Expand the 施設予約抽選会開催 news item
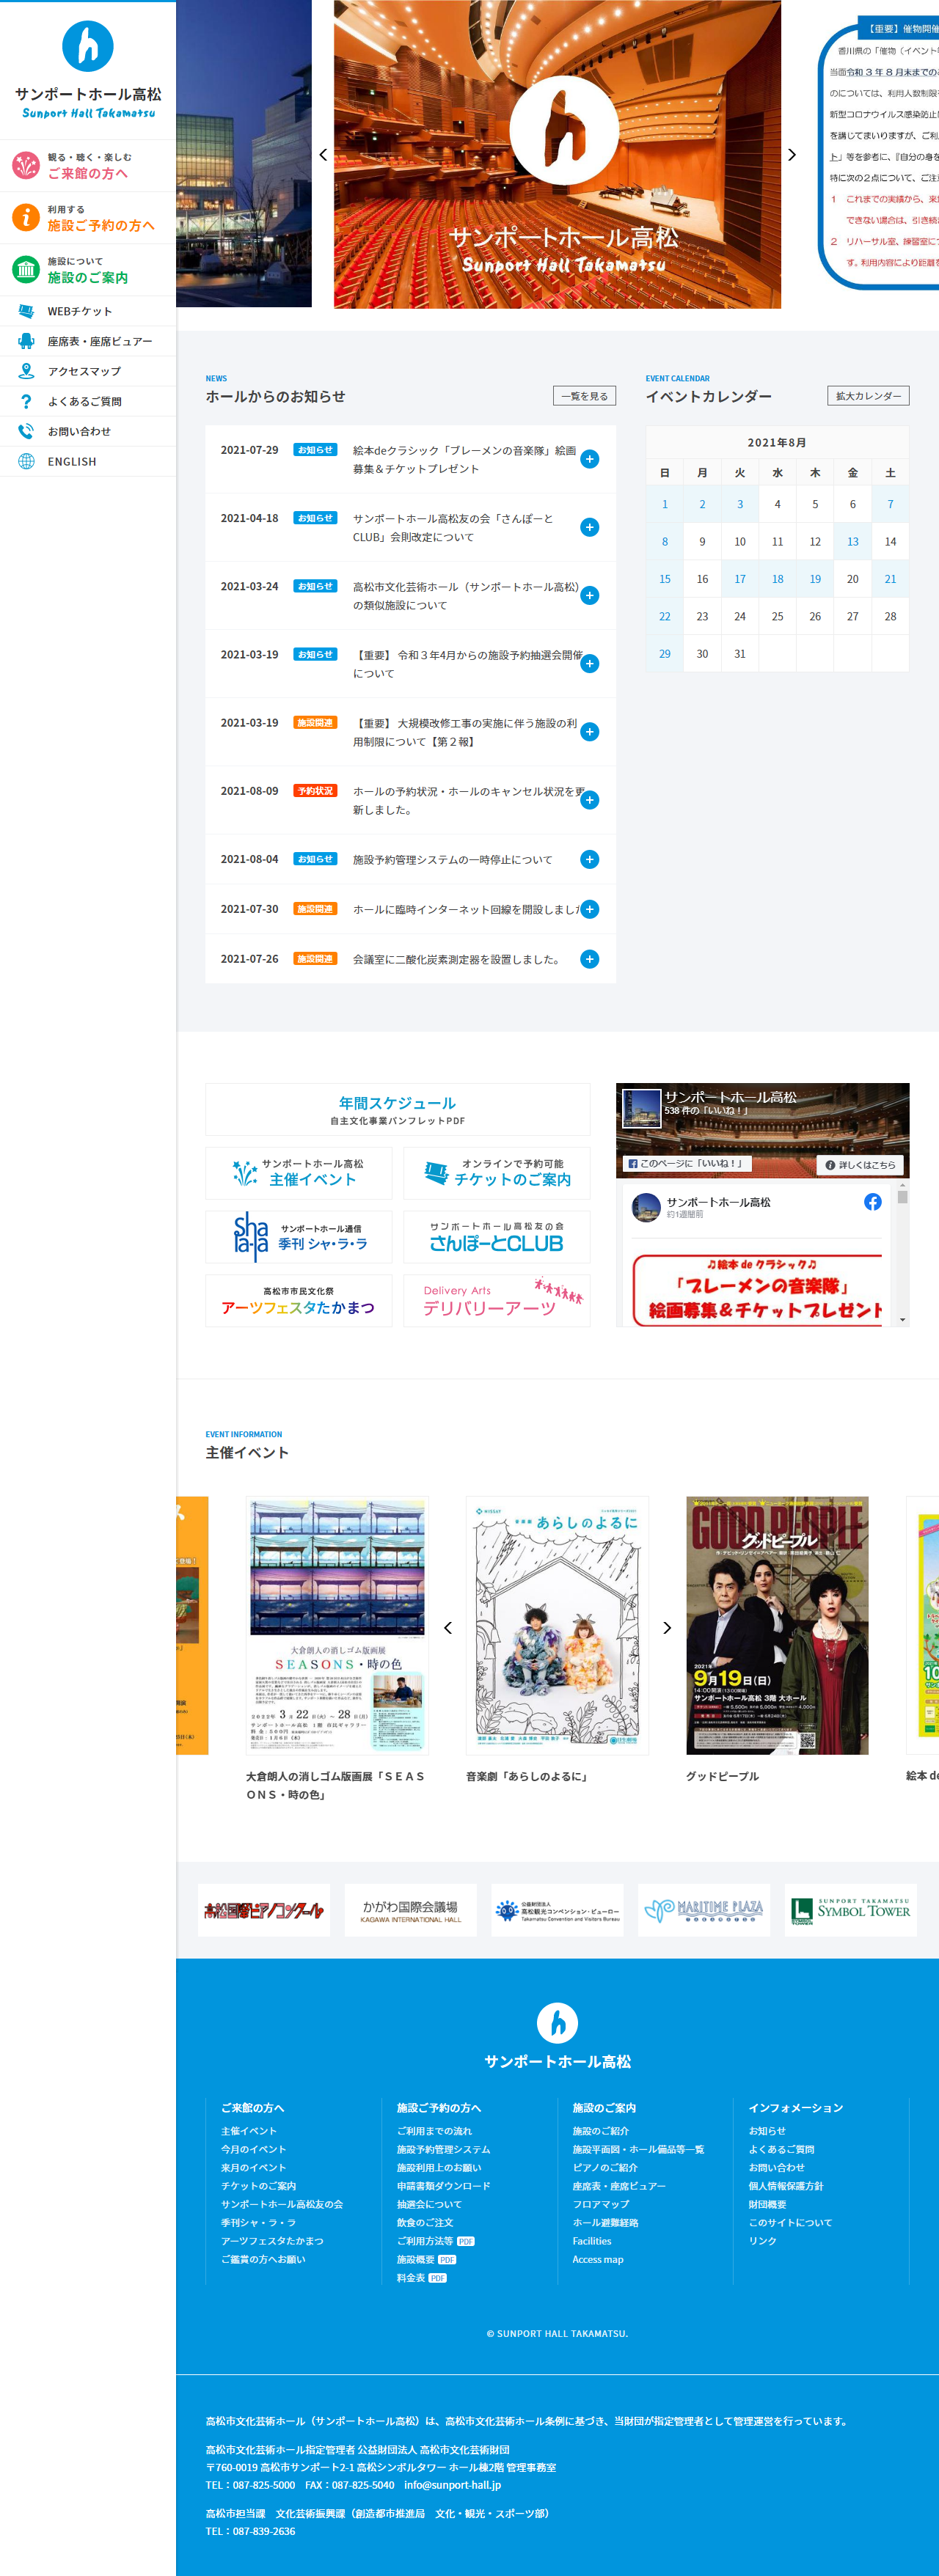The height and width of the screenshot is (2576, 939). point(590,664)
